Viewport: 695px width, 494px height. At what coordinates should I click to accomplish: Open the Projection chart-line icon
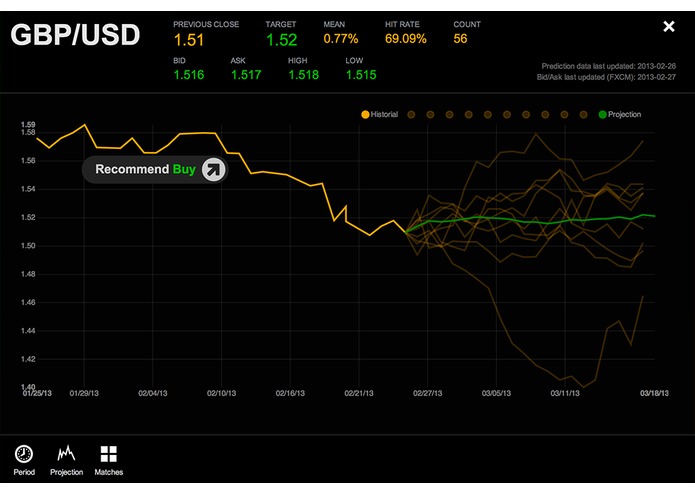click(x=66, y=454)
